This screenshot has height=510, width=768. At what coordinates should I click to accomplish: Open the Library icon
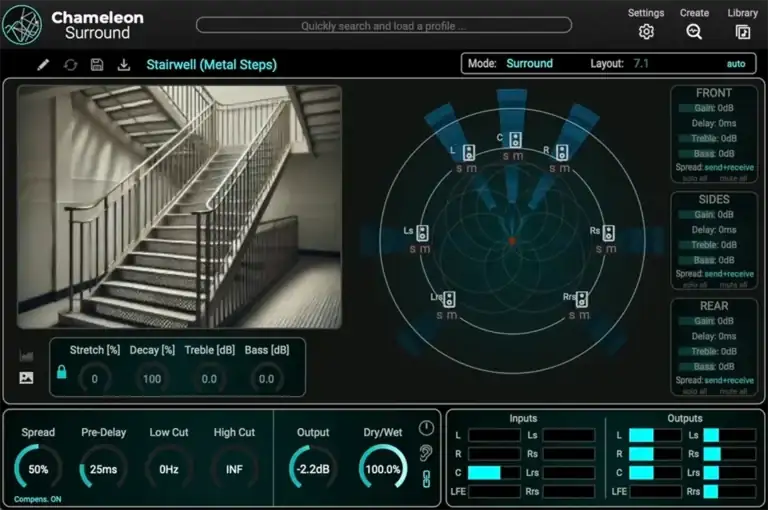click(x=743, y=32)
